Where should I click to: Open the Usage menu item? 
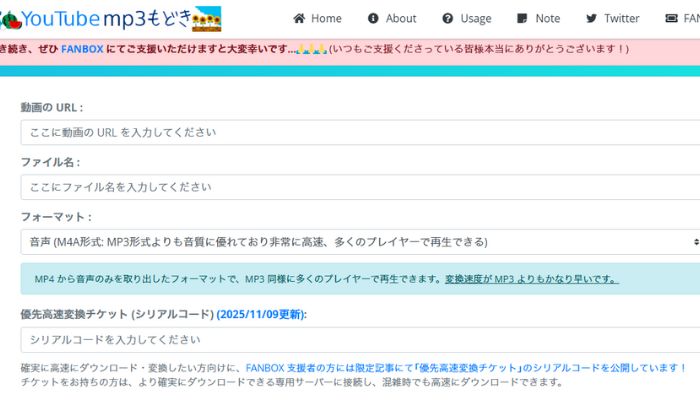coord(467,18)
